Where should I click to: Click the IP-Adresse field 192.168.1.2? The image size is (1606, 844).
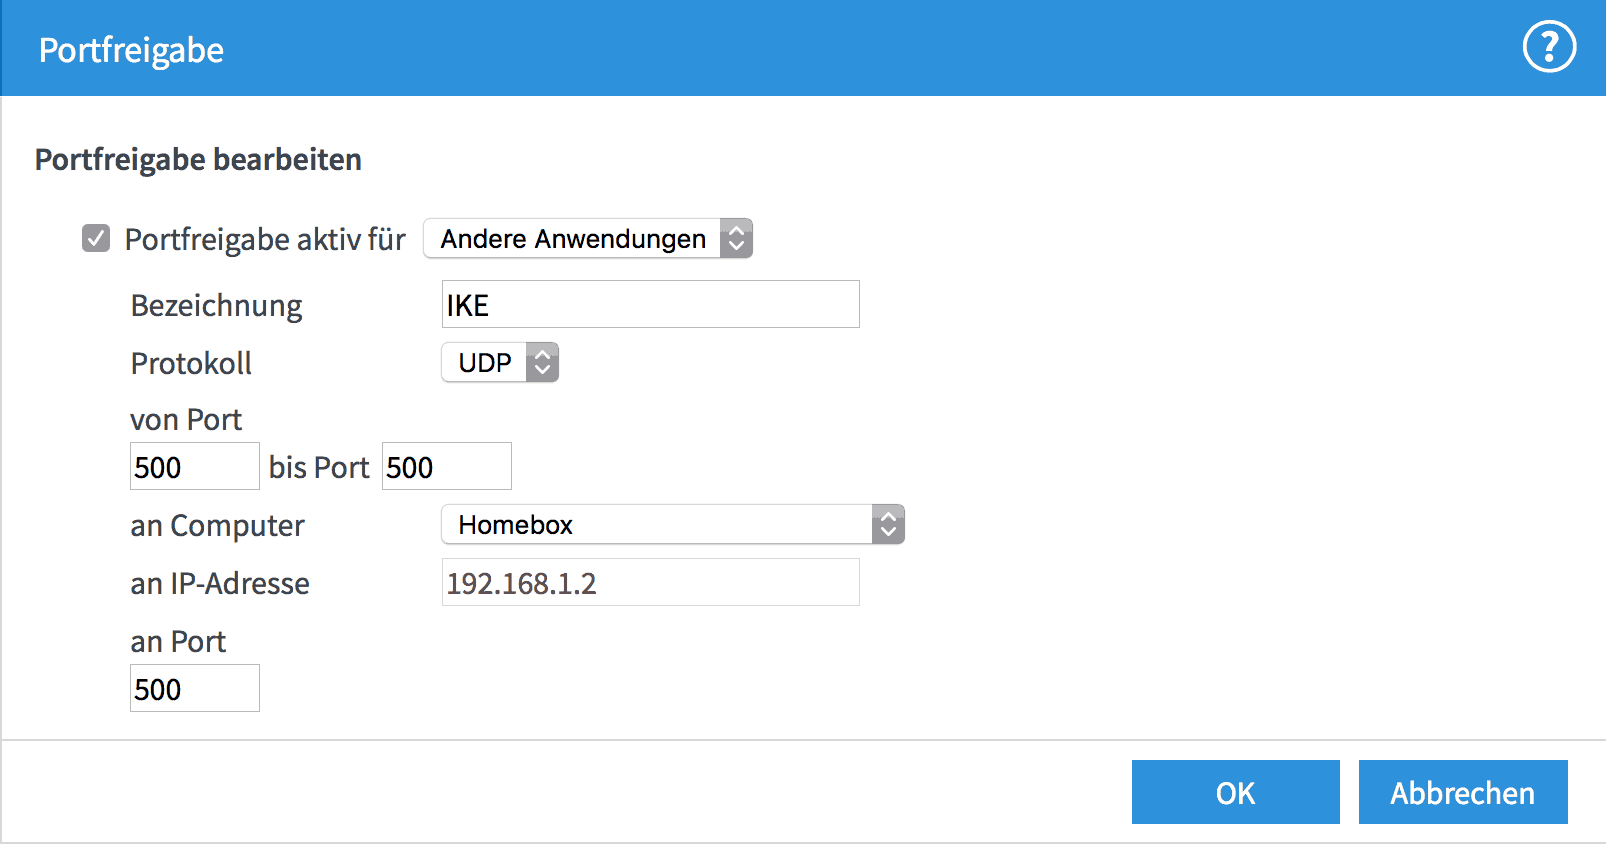(651, 582)
